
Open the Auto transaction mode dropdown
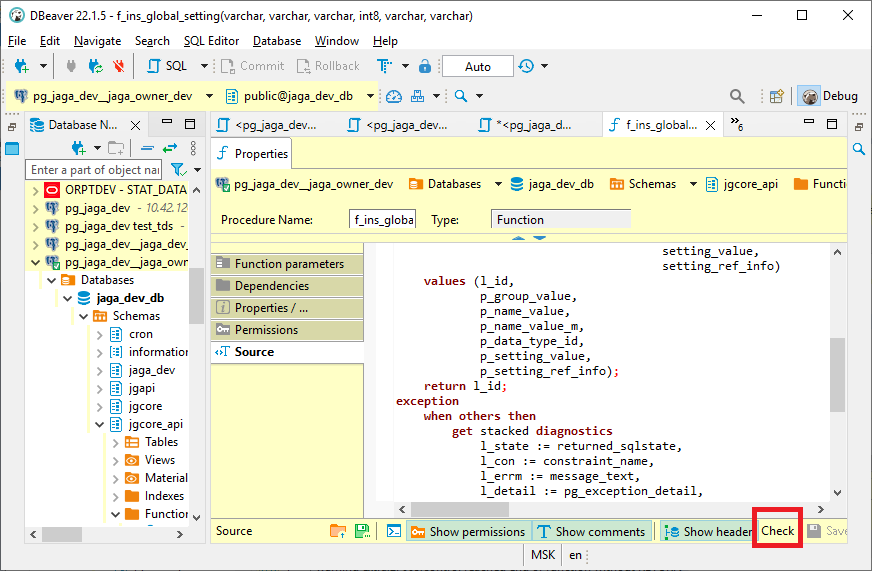[478, 66]
